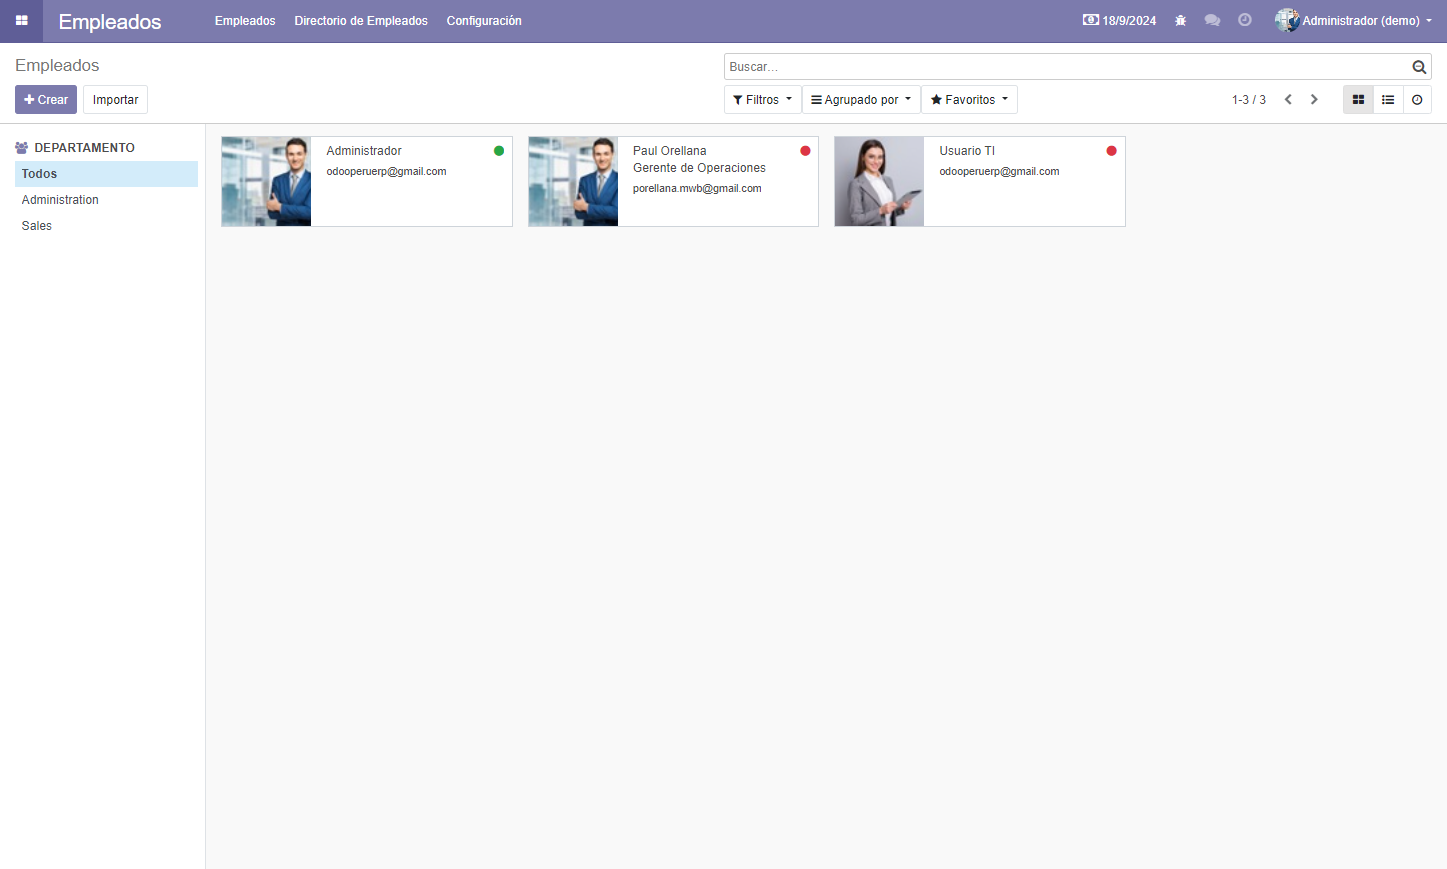The width and height of the screenshot is (1447, 869).
Task: Click the Crear button
Action: coord(46,100)
